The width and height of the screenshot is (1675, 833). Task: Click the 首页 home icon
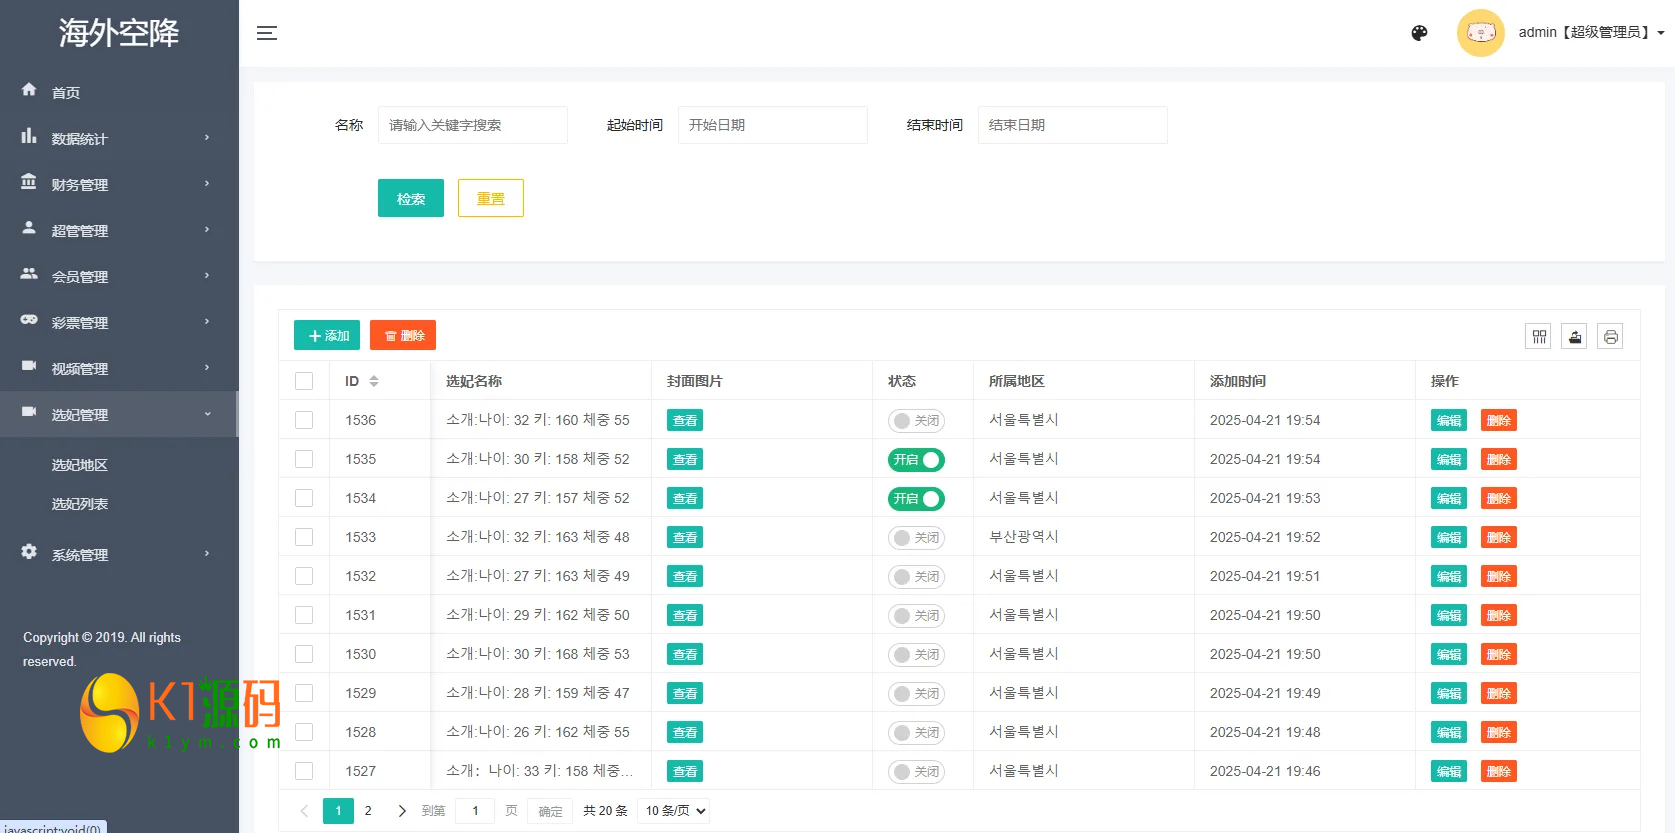pos(29,90)
